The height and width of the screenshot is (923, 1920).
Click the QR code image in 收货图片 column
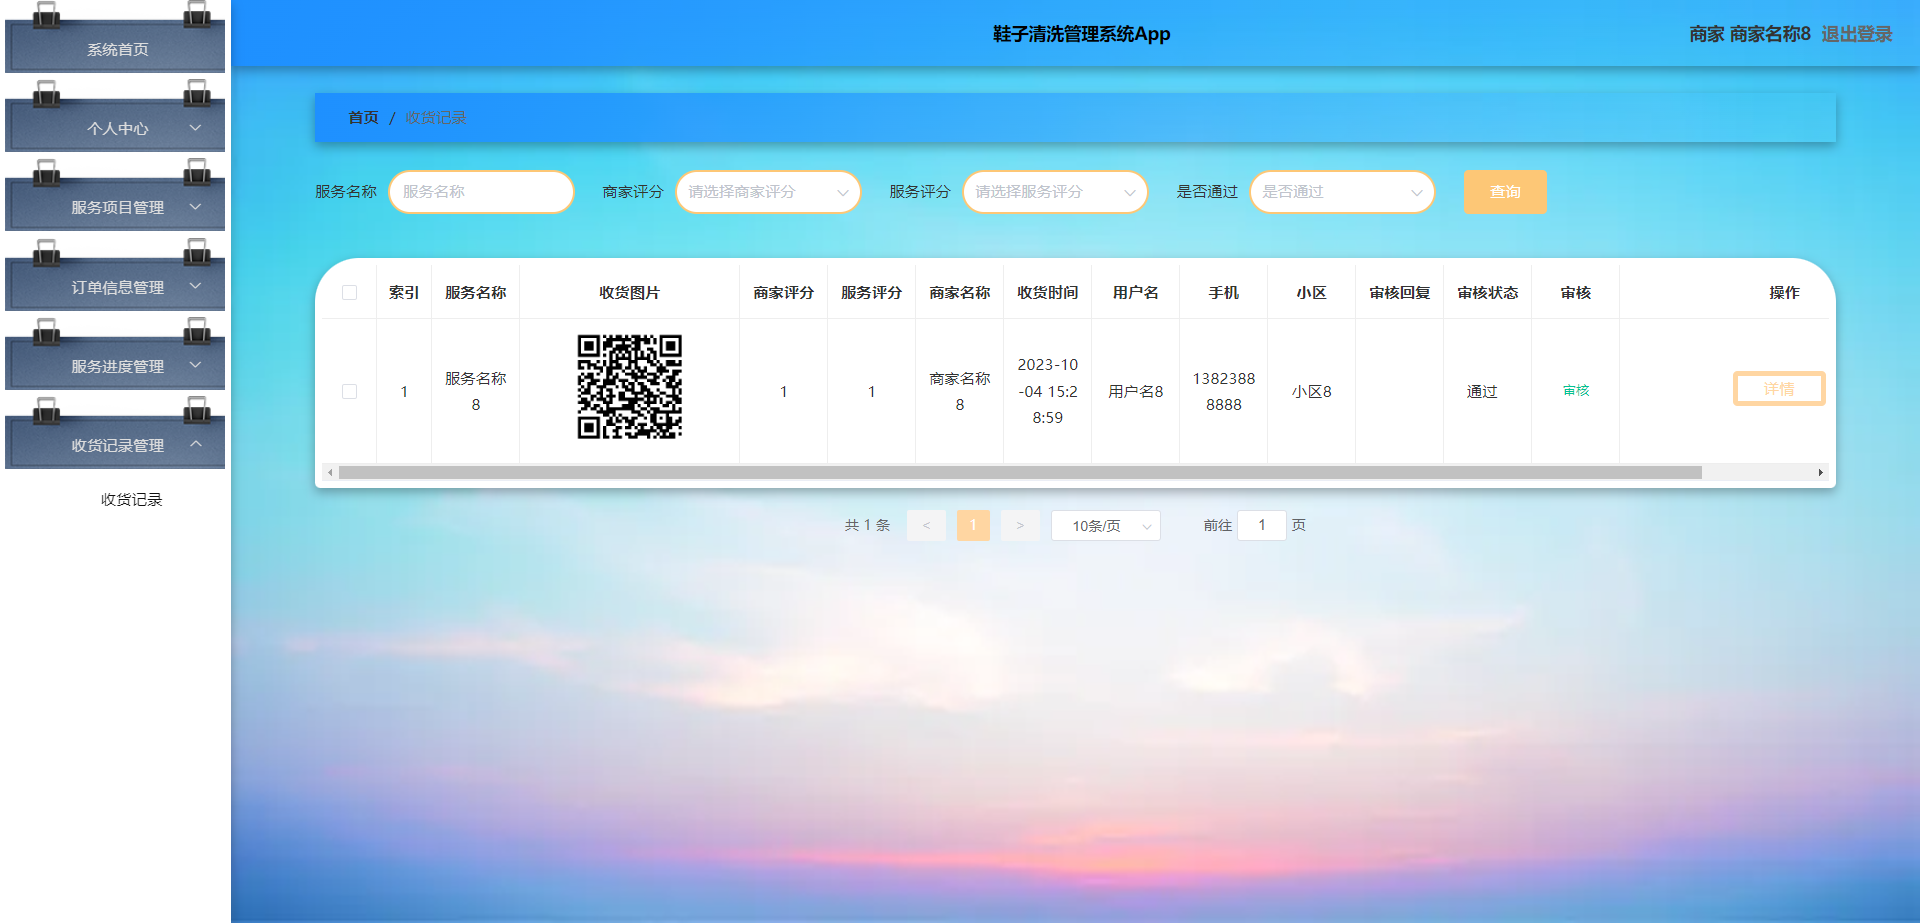tap(629, 390)
